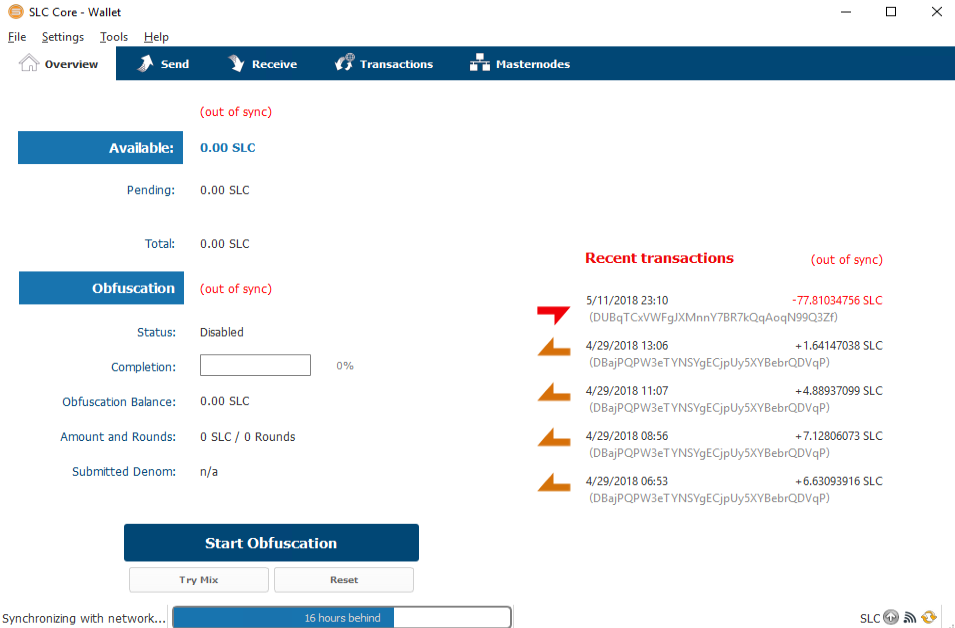Click the network connections signal icon

tap(910, 618)
